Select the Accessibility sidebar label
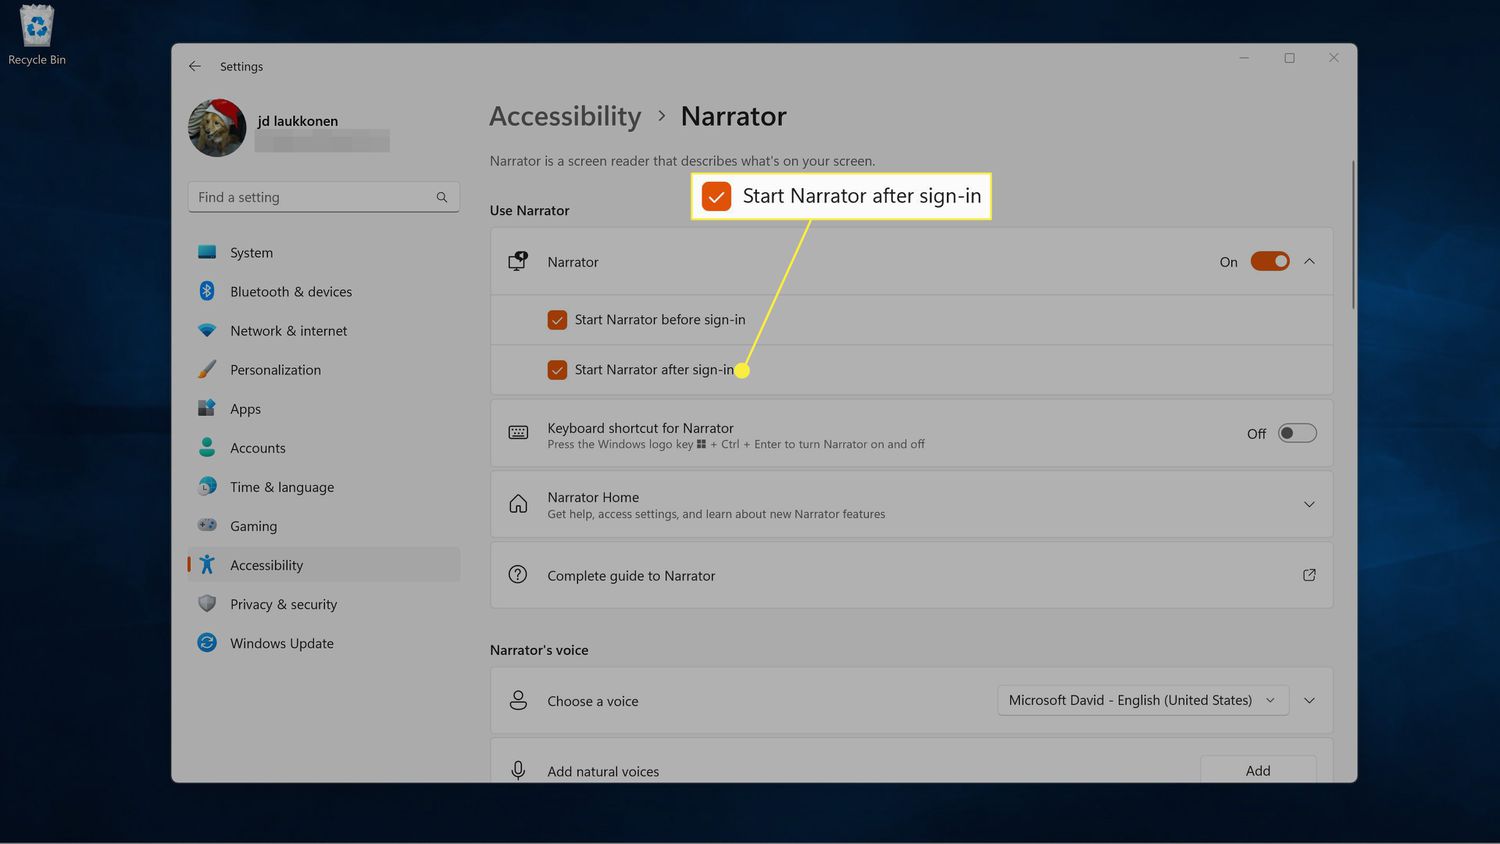Image resolution: width=1500 pixels, height=844 pixels. tap(266, 565)
